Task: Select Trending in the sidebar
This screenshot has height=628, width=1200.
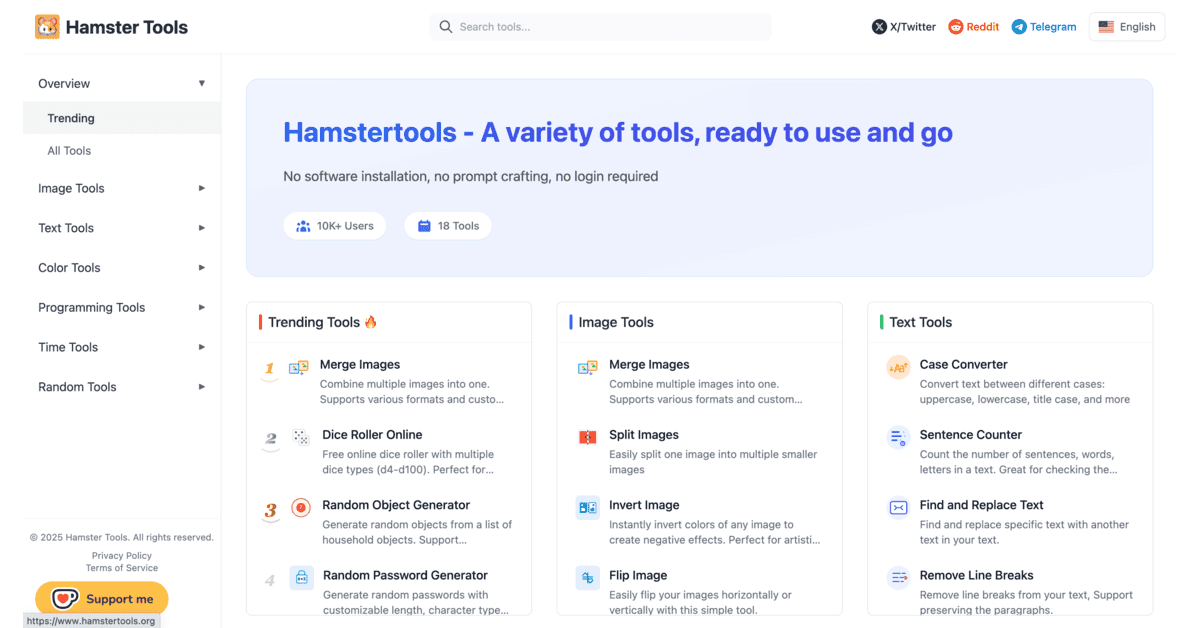Action: pyautogui.click(x=122, y=118)
